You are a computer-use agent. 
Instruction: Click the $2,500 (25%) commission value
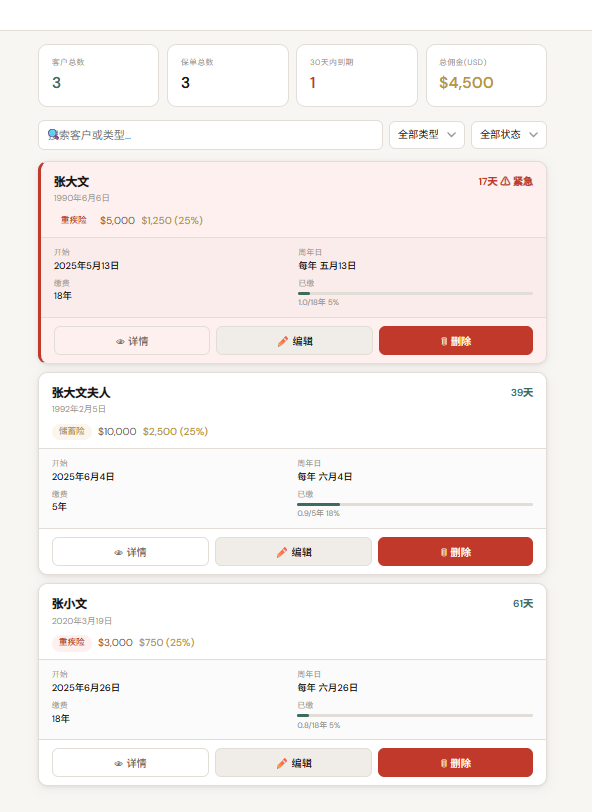[176, 431]
